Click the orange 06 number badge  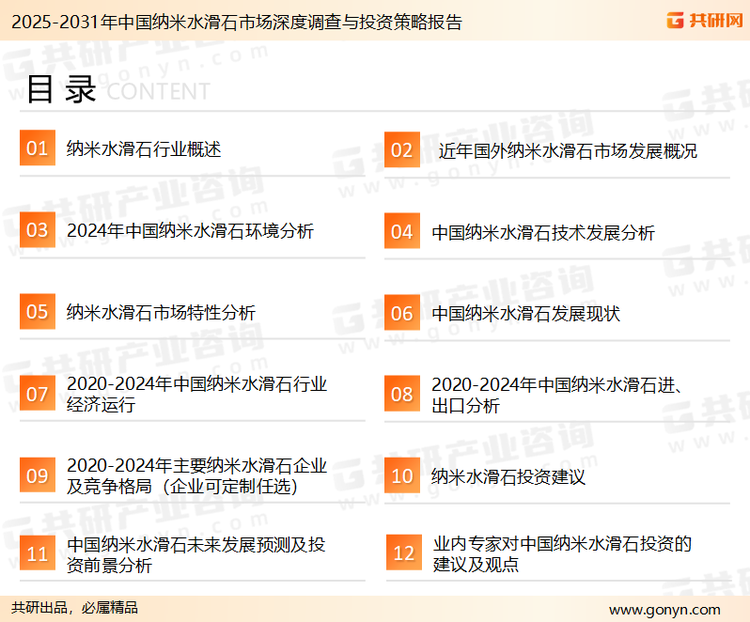coord(402,313)
